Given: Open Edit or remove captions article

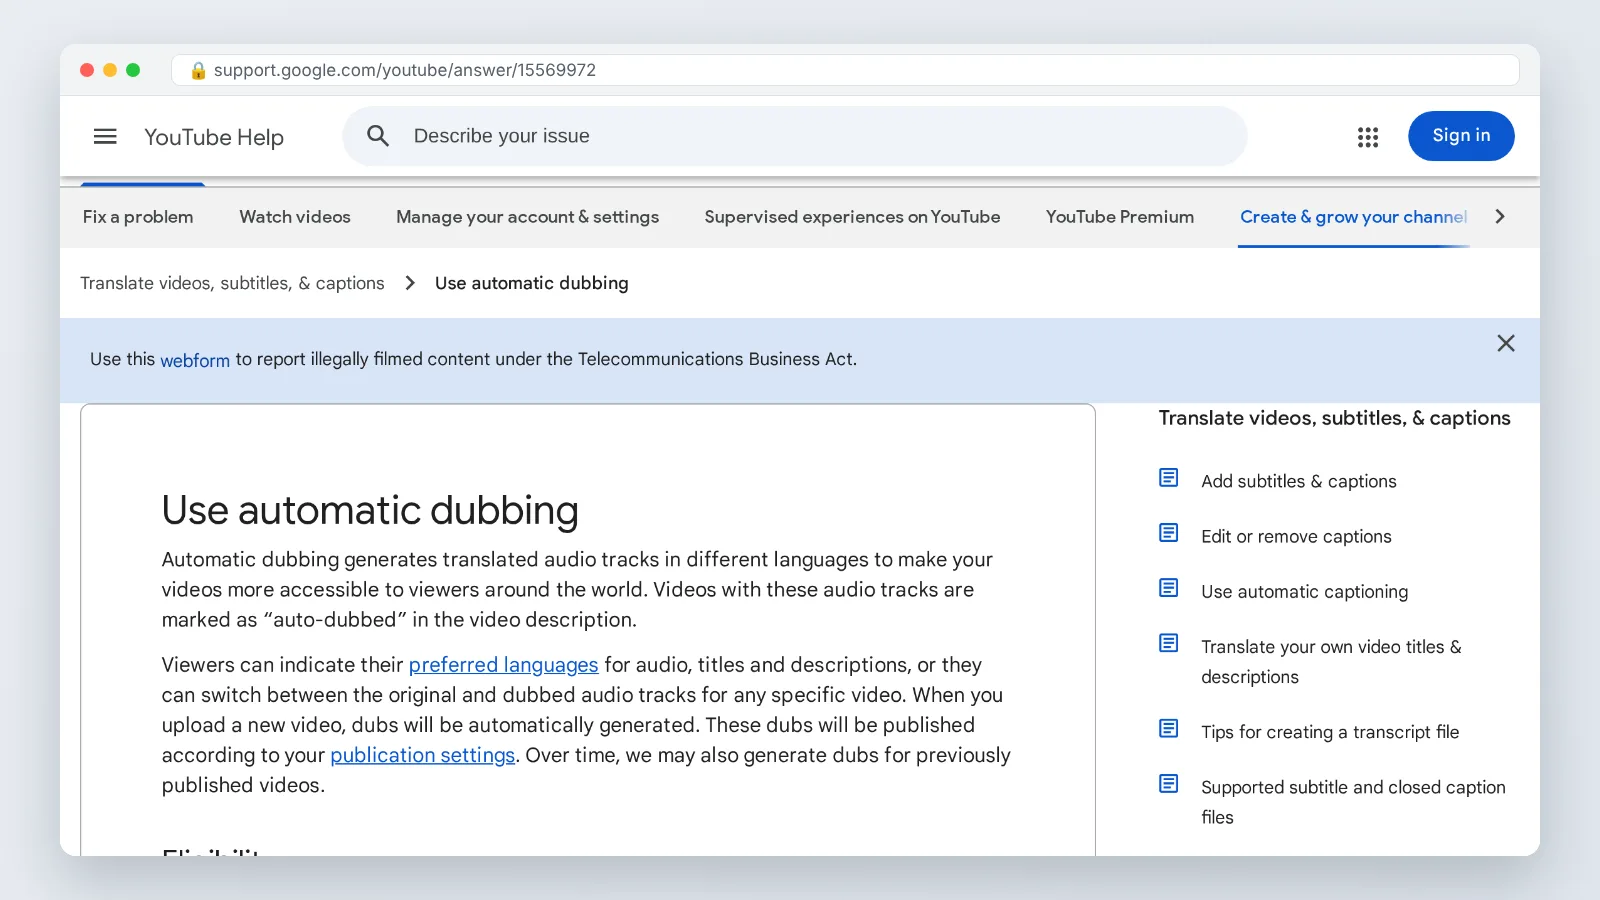Looking at the screenshot, I should [x=1296, y=536].
